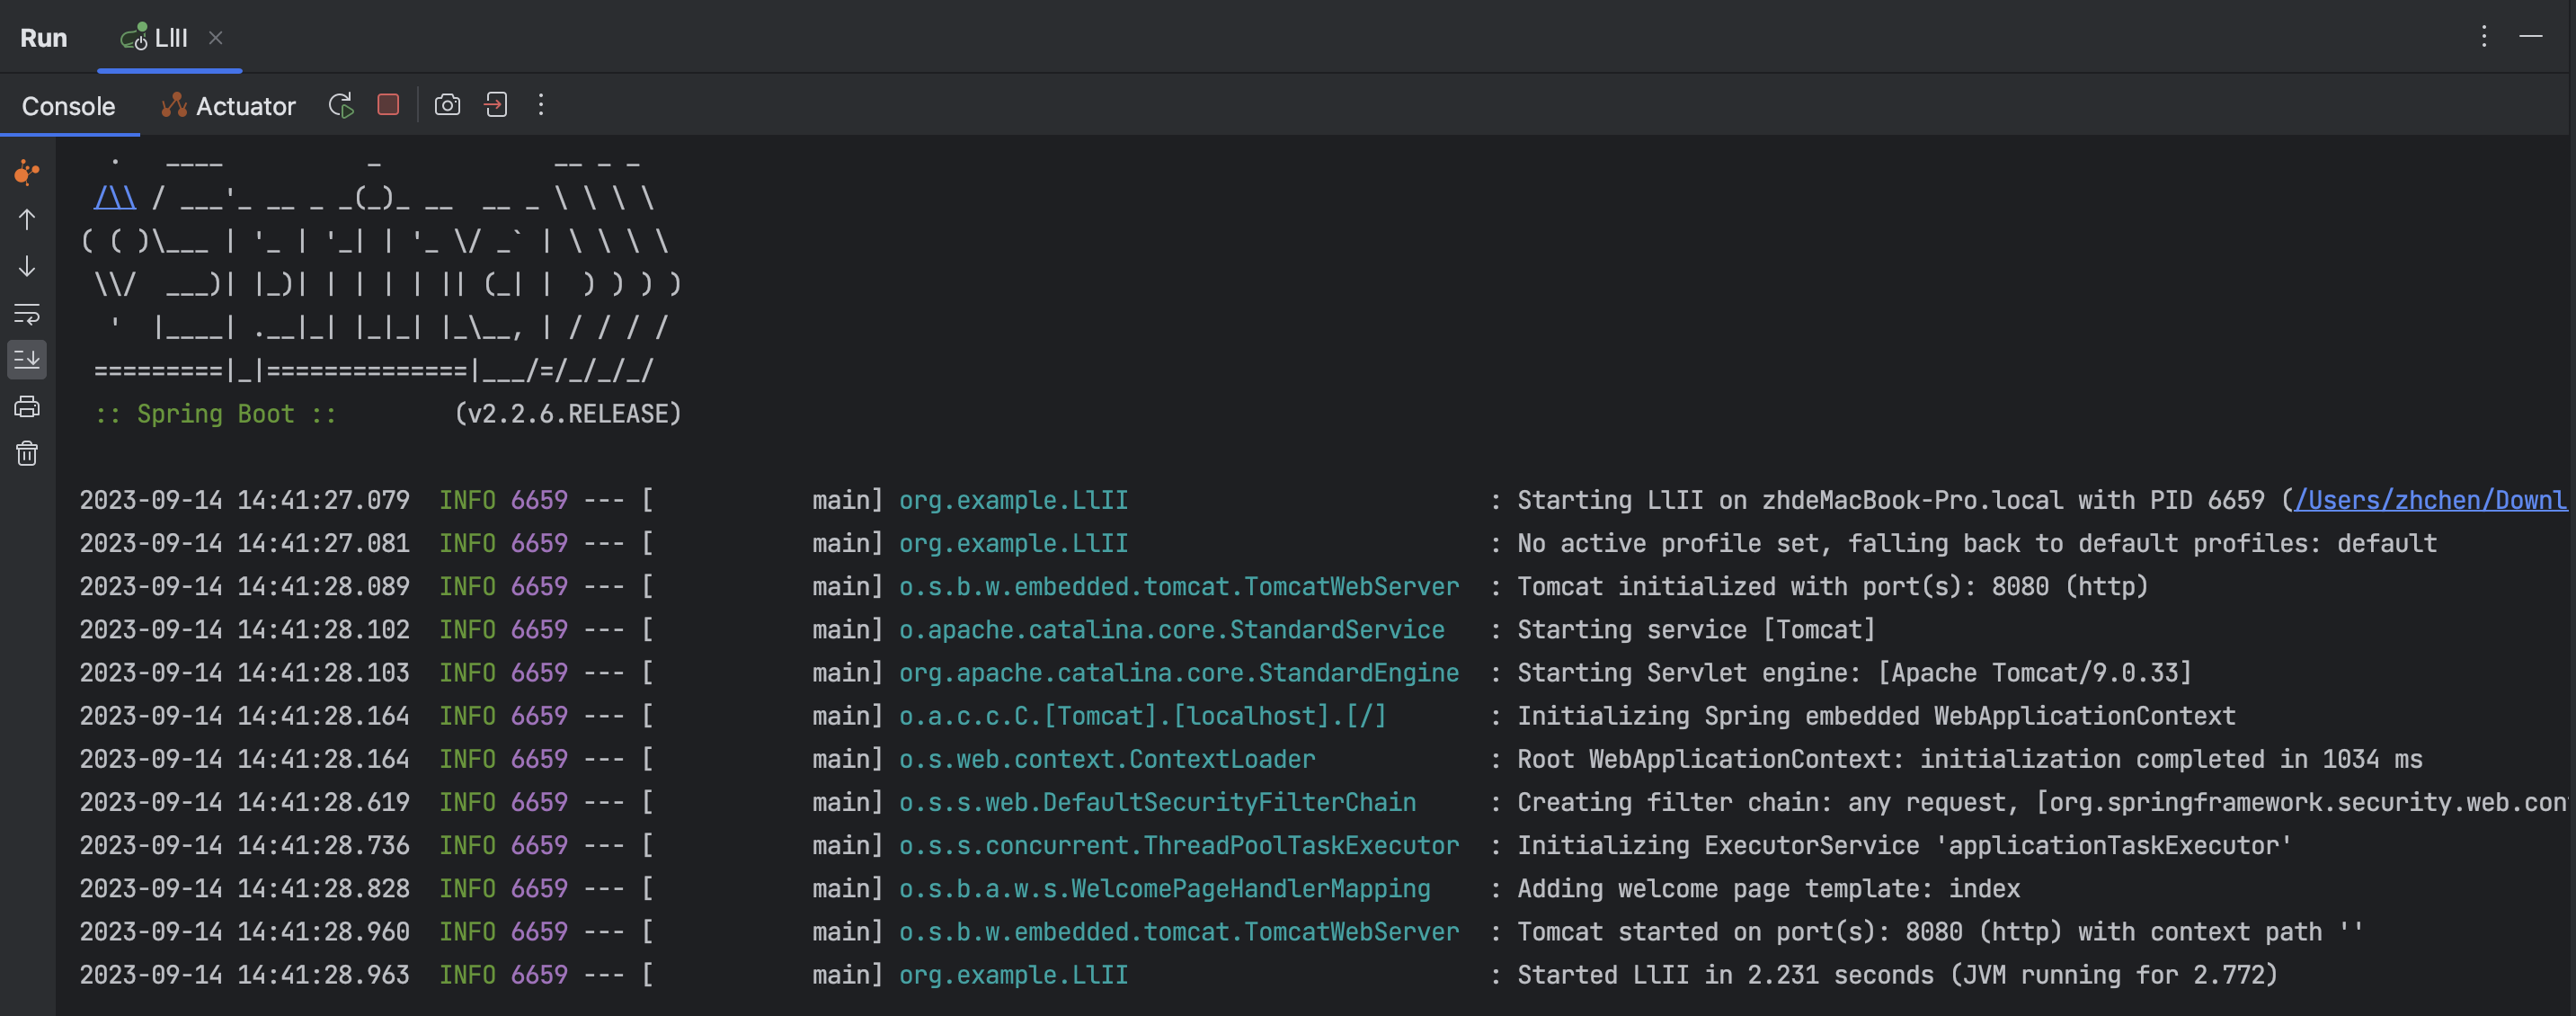The image size is (2576, 1016).
Task: Open the /Users/zhchen/Downl path link
Action: coord(2429,500)
